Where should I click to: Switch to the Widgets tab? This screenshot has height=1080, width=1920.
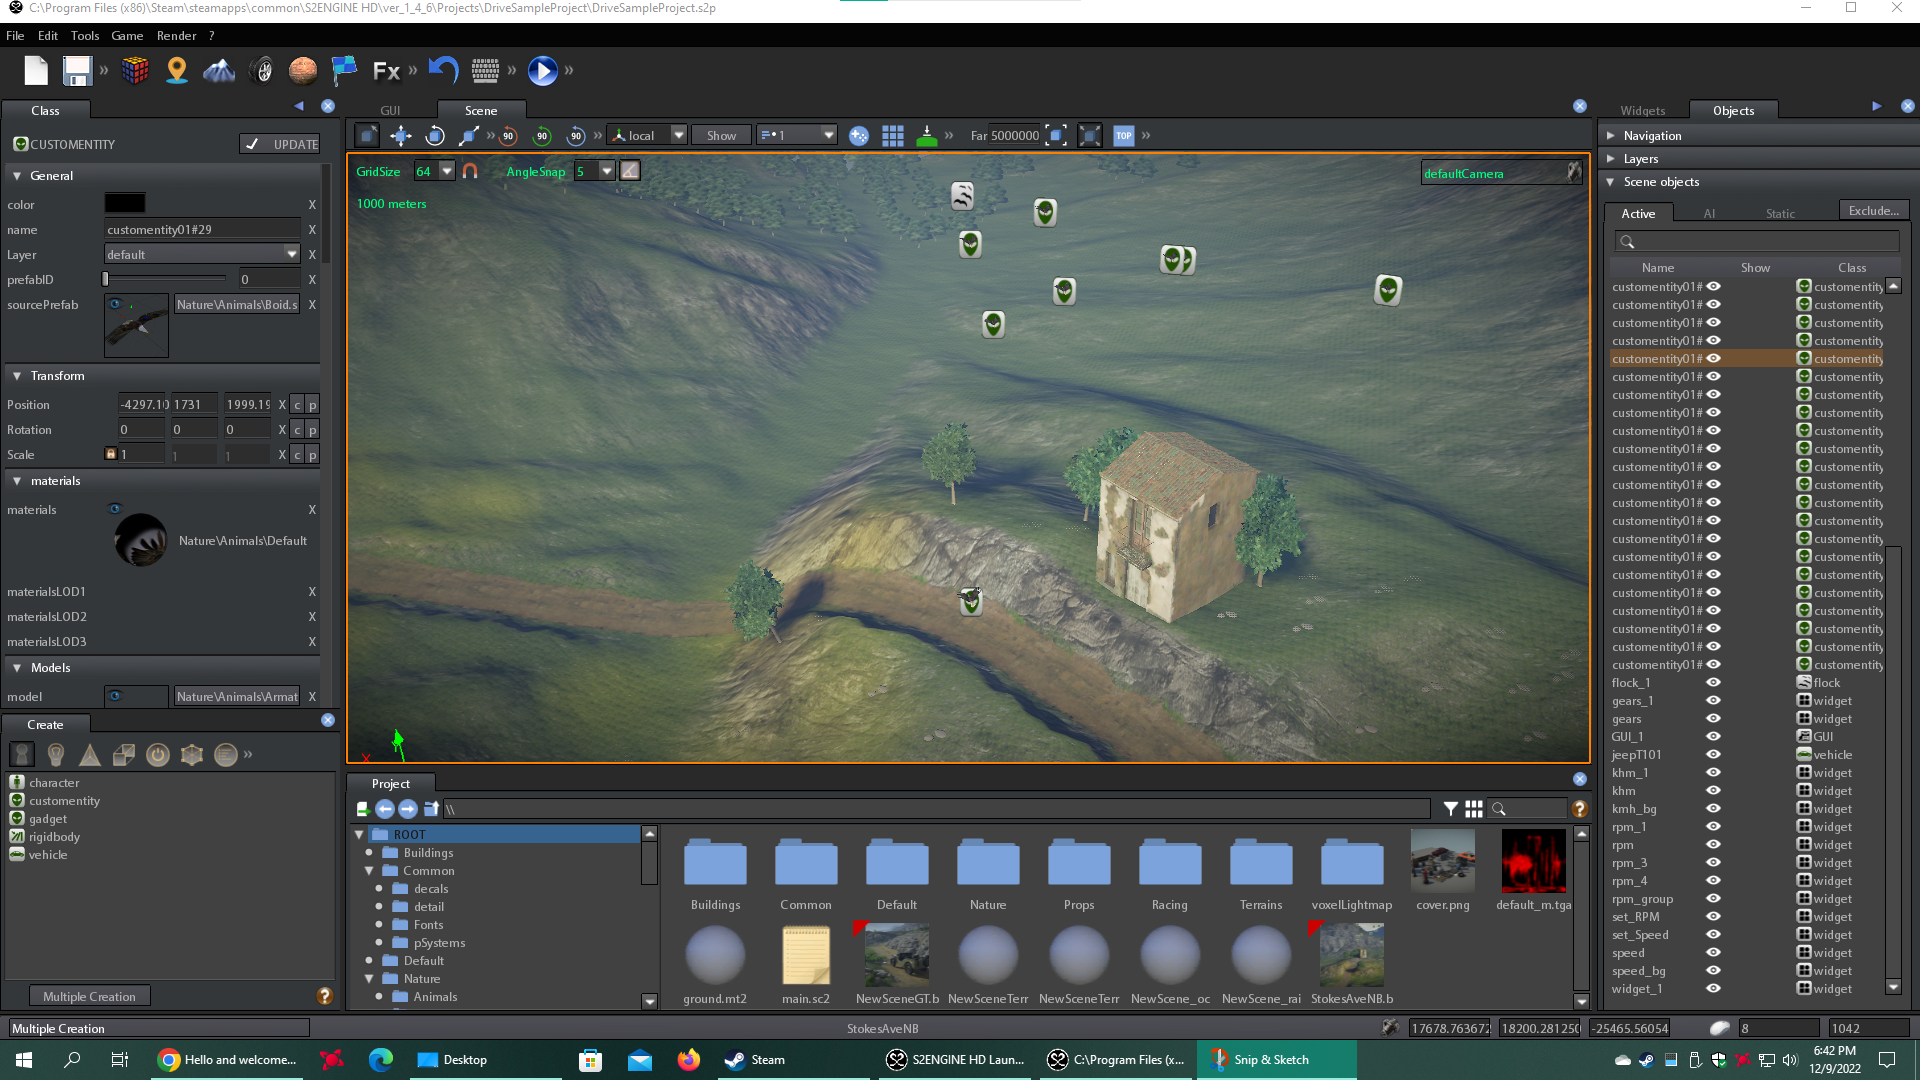(x=1643, y=111)
